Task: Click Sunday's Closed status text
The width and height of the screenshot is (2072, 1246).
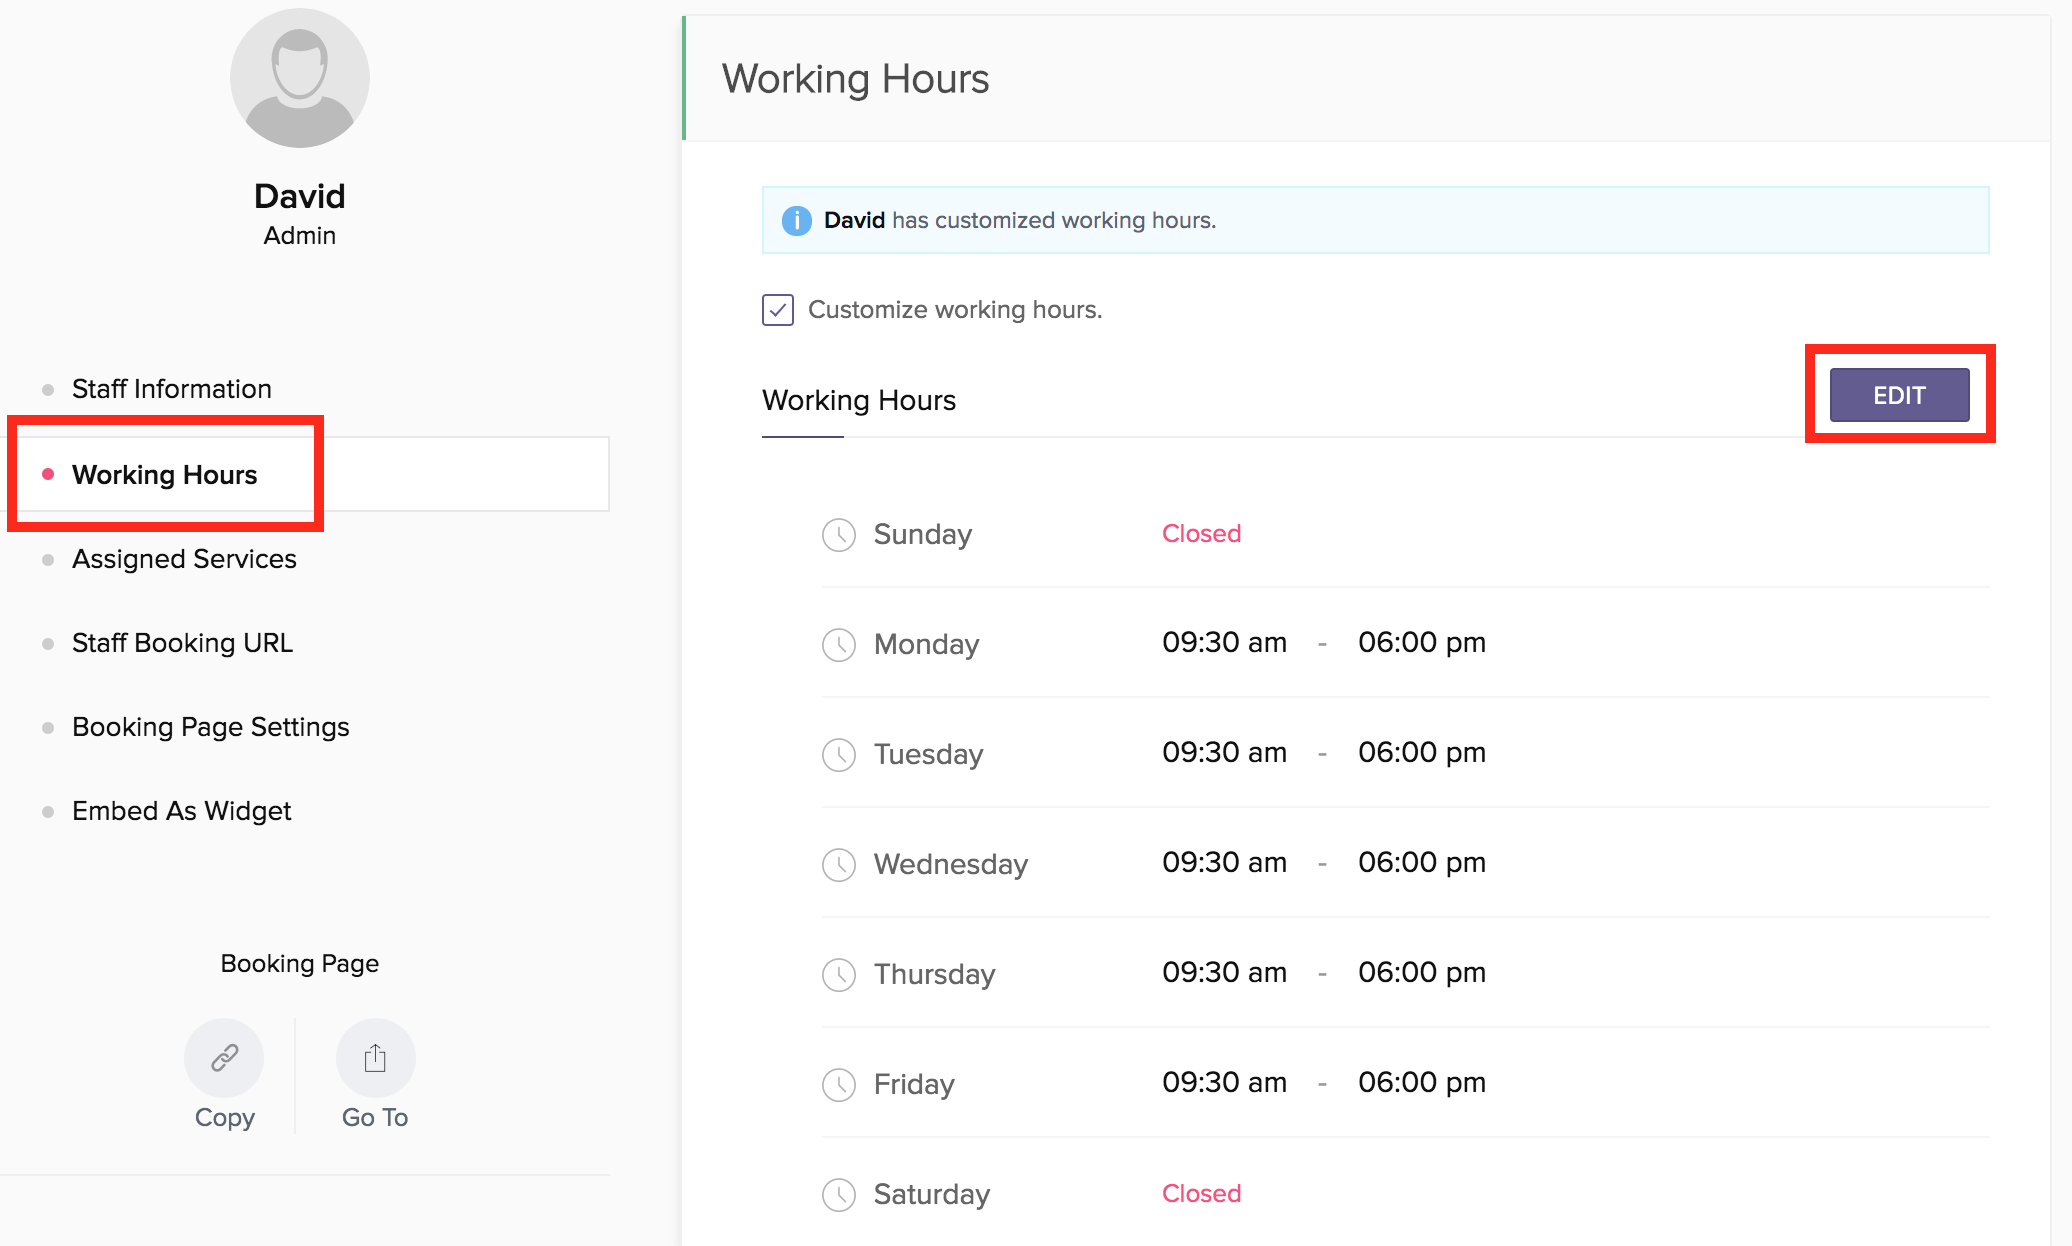Action: pos(1201,534)
